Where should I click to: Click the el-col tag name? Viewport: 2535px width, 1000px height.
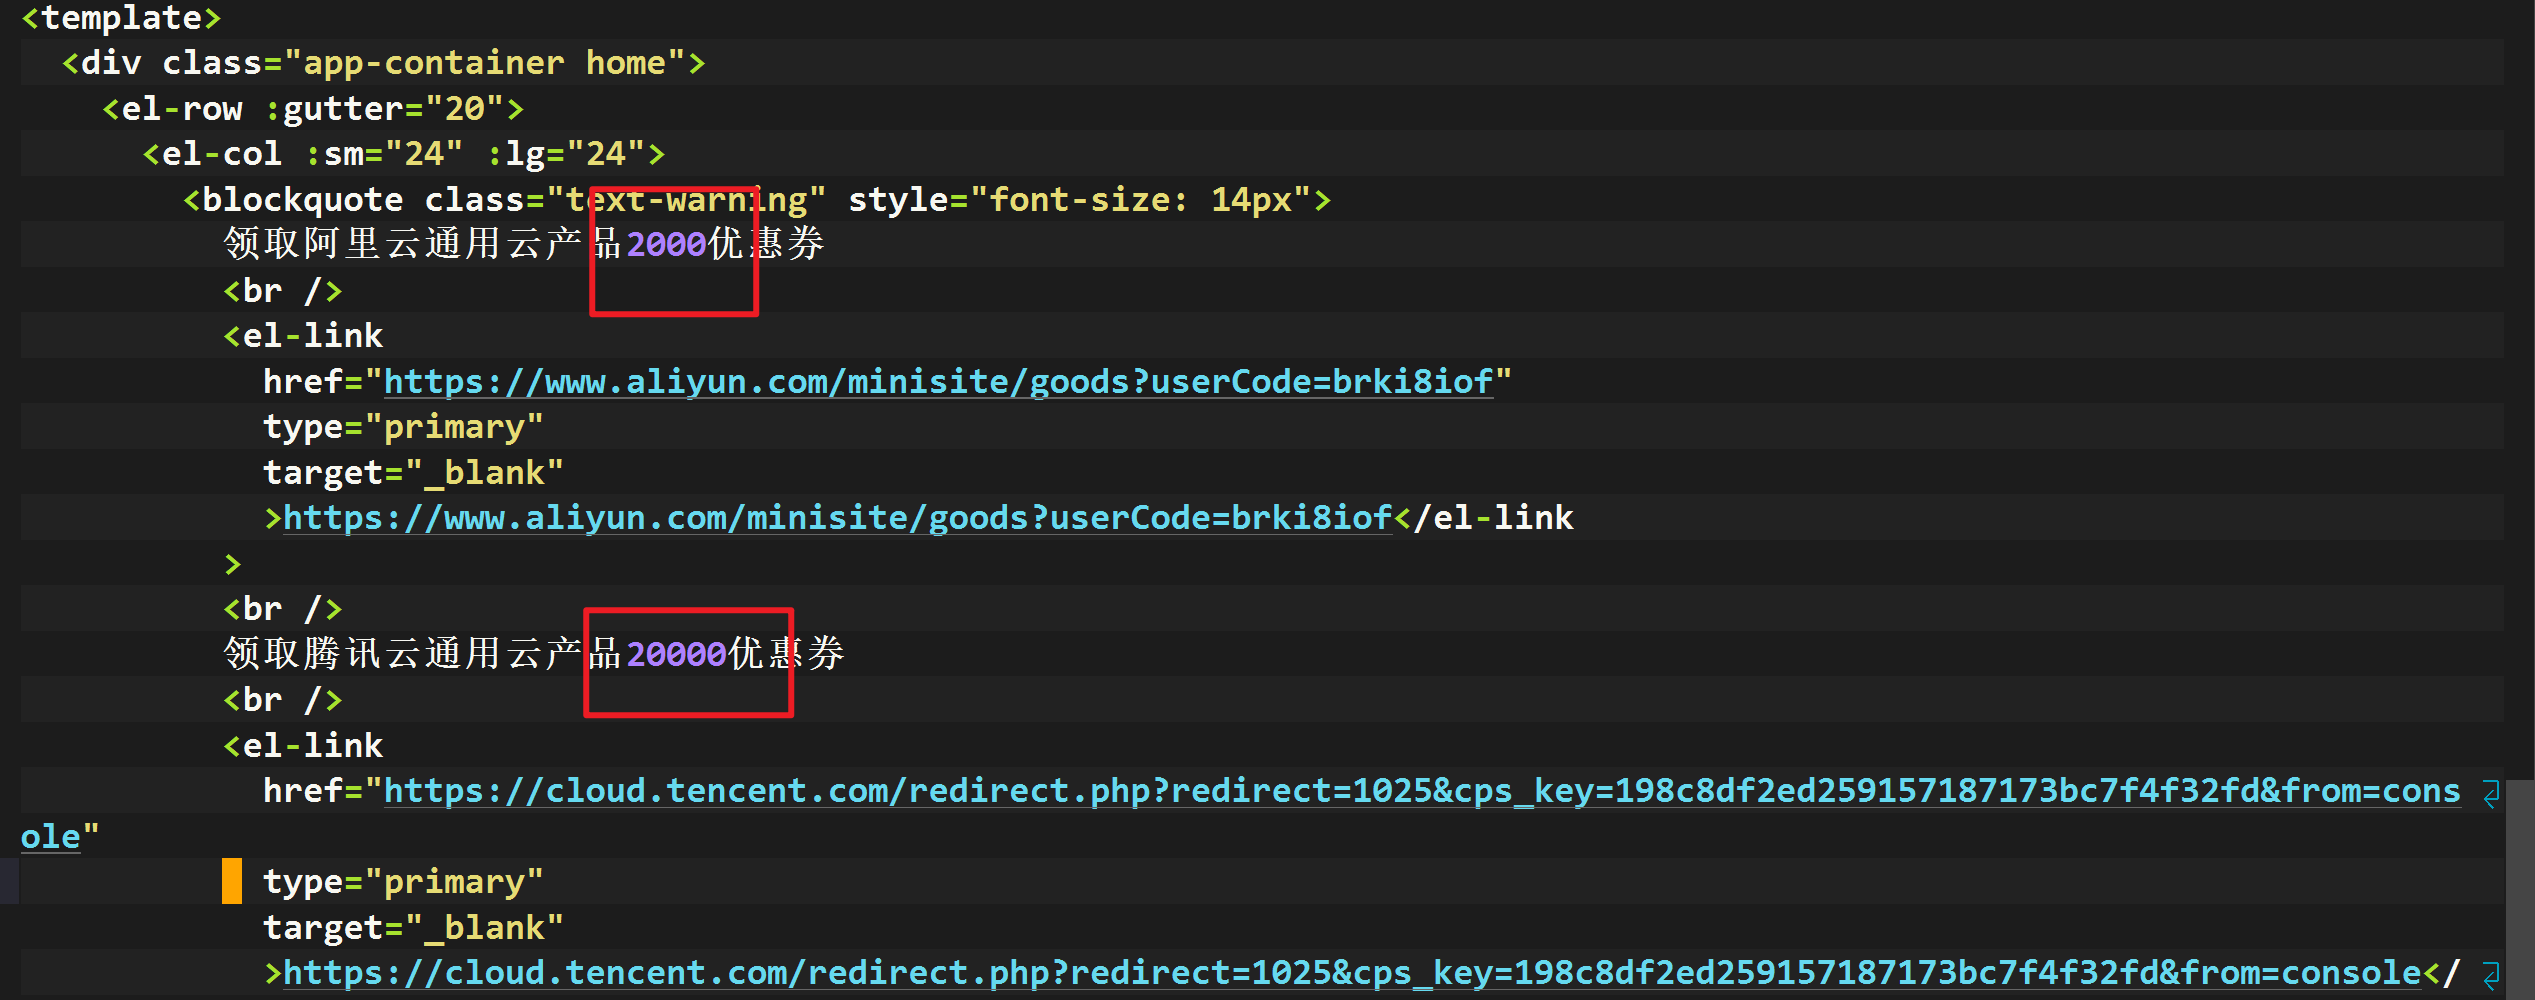tap(222, 154)
